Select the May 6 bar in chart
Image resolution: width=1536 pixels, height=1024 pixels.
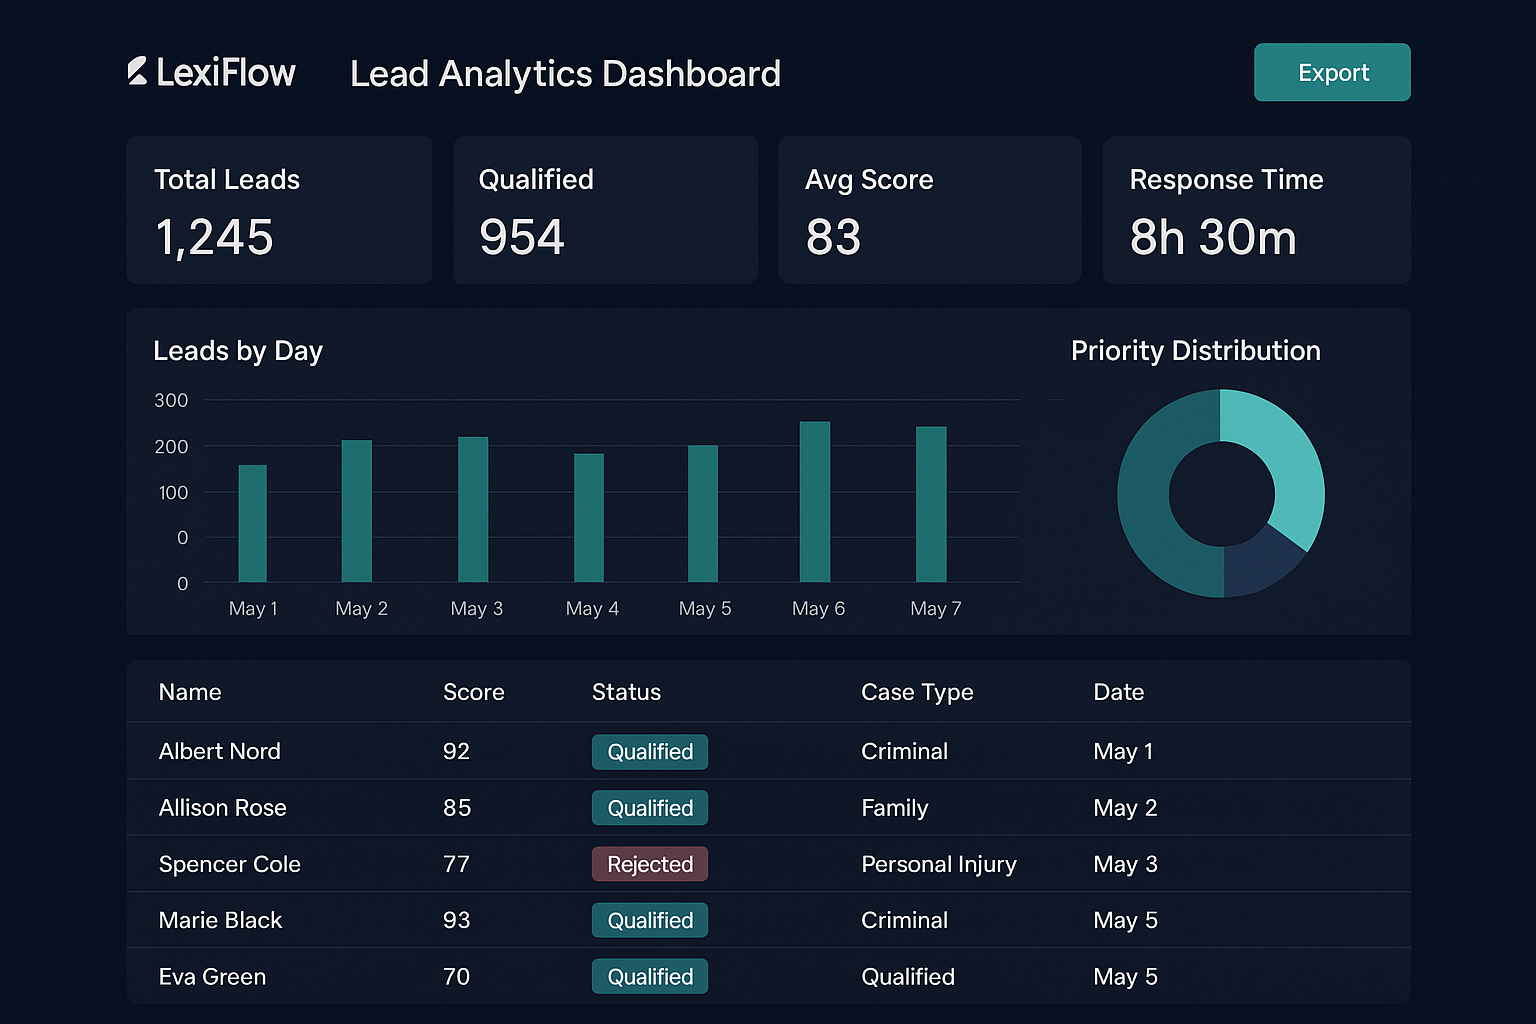[x=815, y=502]
